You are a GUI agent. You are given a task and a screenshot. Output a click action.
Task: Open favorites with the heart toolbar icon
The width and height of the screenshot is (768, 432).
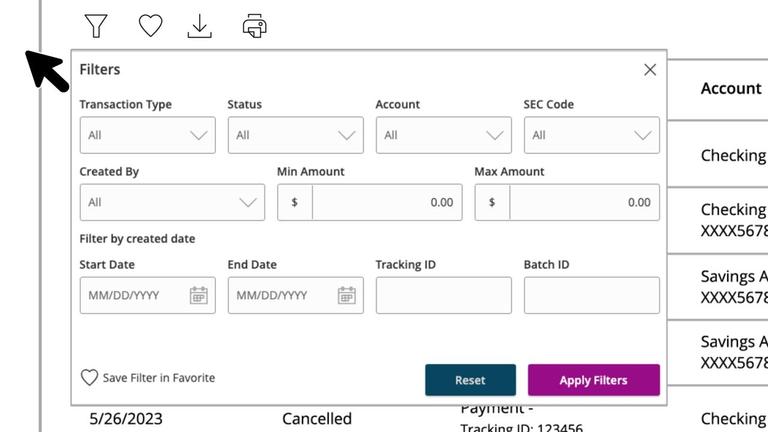coord(150,25)
